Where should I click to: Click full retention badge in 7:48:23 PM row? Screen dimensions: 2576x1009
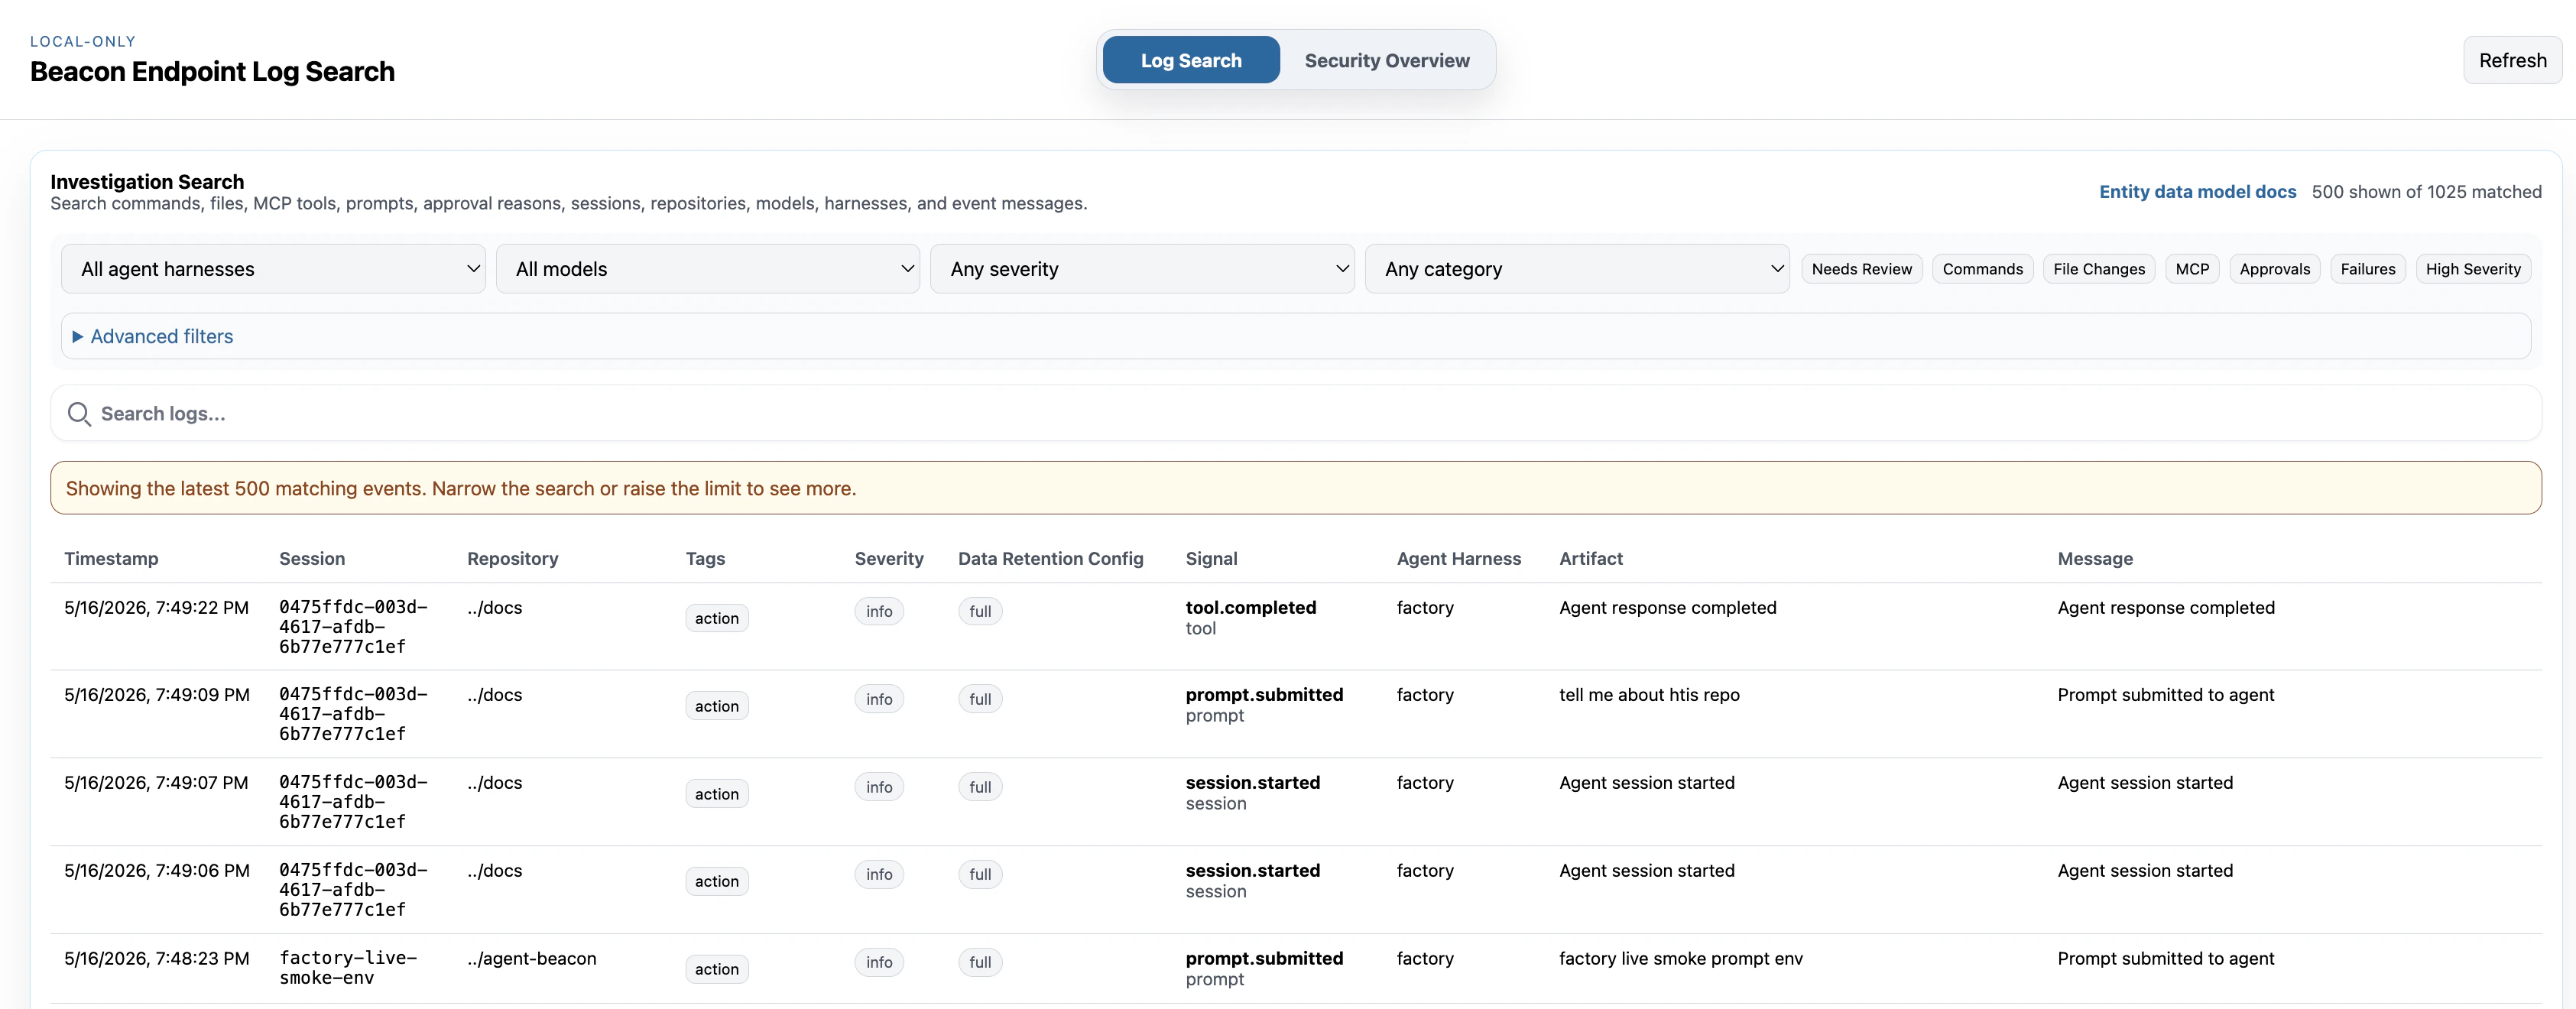(x=980, y=963)
